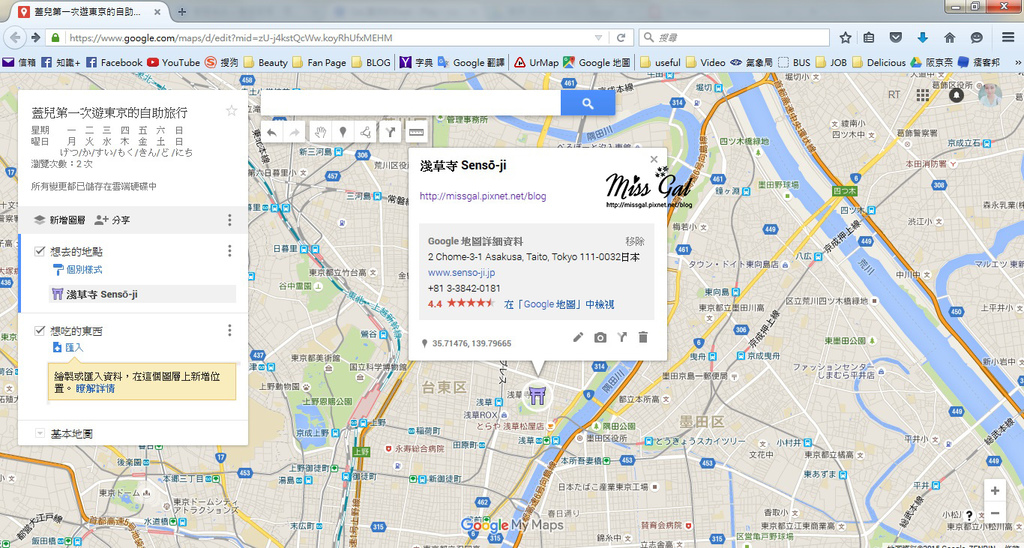The image size is (1024, 548).
Task: Open Google 地圖 bookmark
Action: [597, 63]
